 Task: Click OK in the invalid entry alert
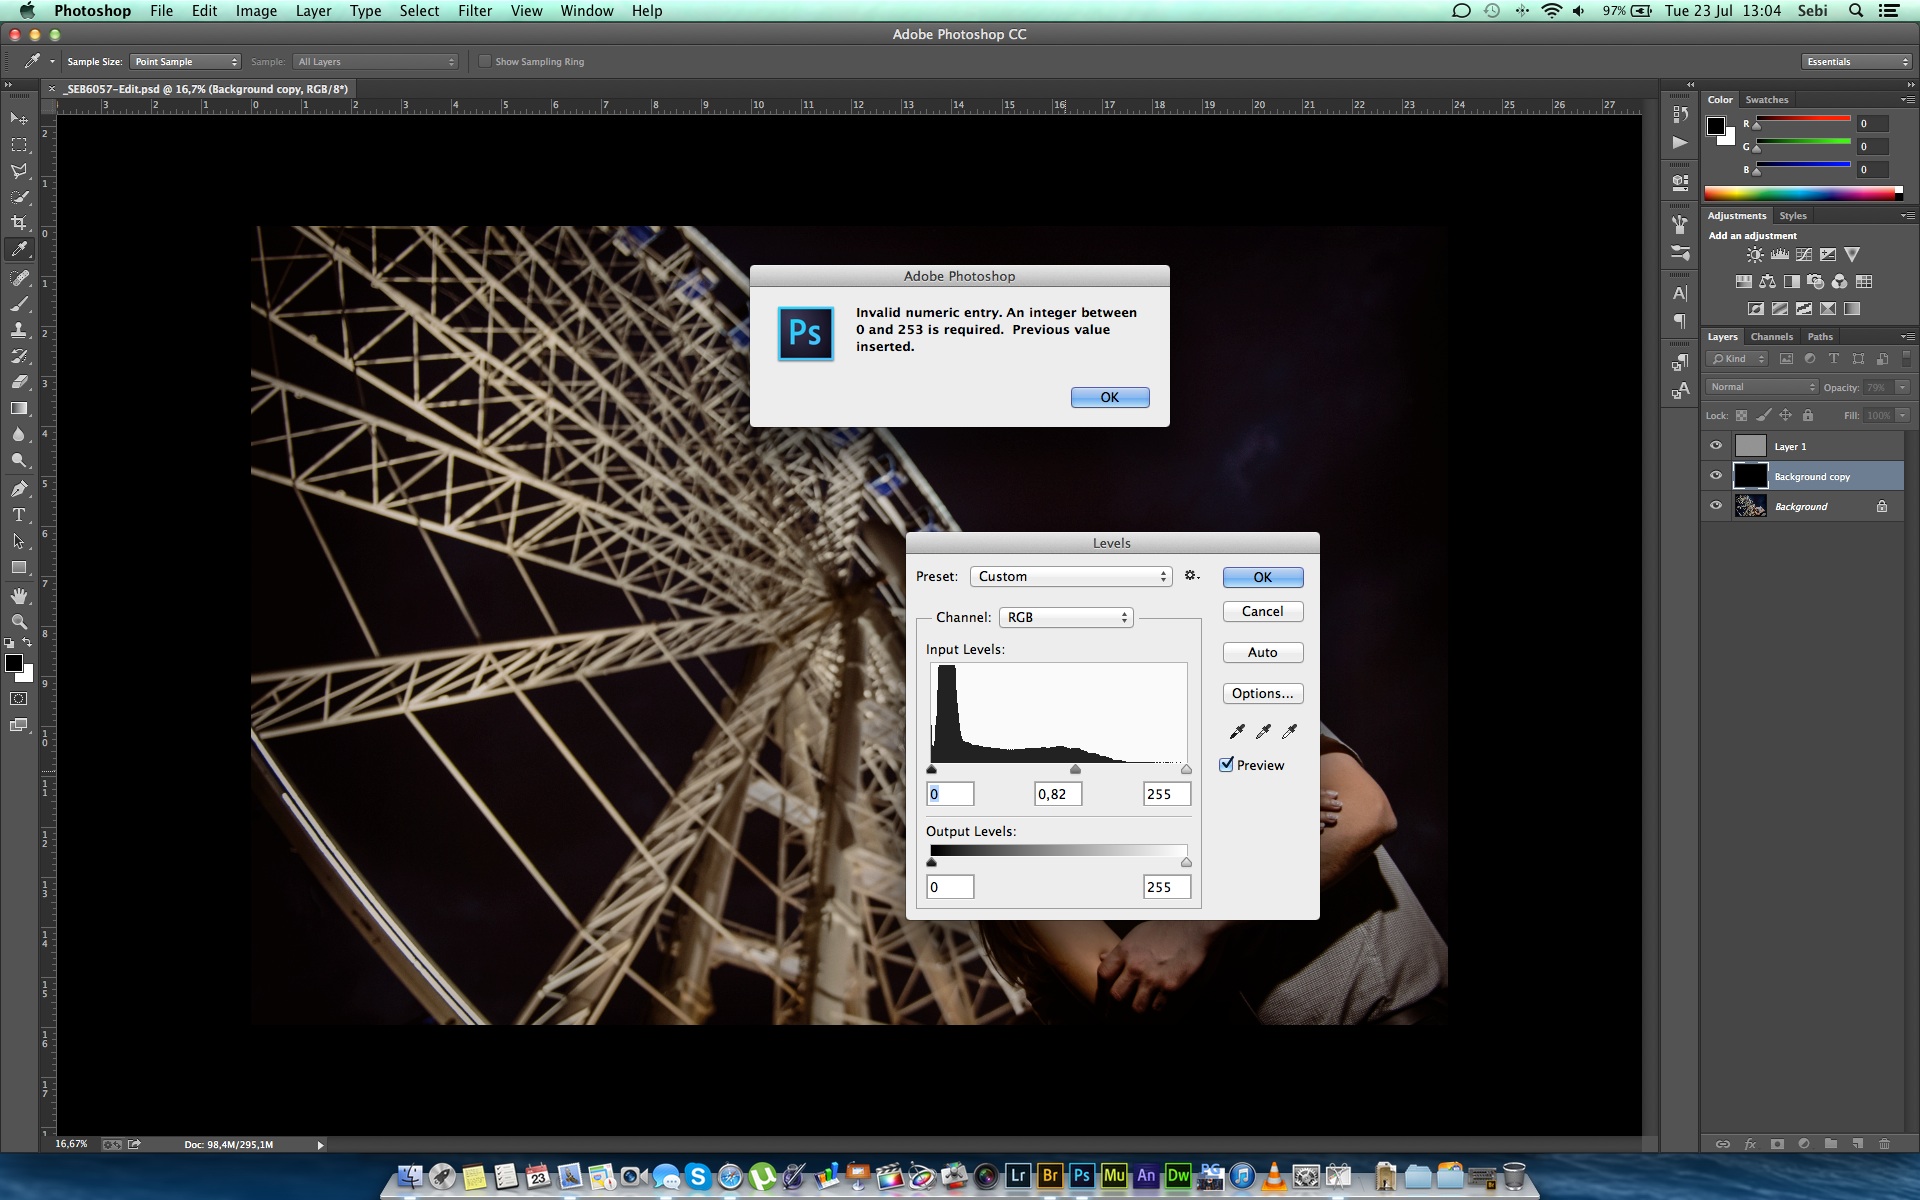pos(1109,398)
